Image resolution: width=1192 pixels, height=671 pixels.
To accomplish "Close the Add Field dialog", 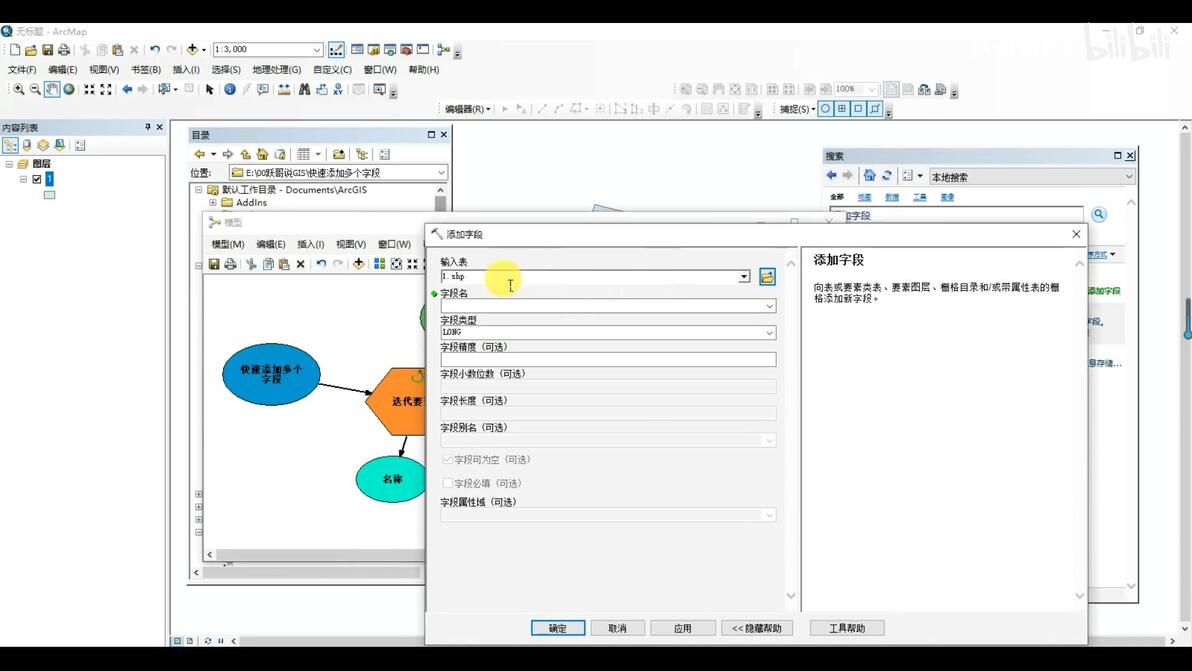I will (x=1076, y=234).
